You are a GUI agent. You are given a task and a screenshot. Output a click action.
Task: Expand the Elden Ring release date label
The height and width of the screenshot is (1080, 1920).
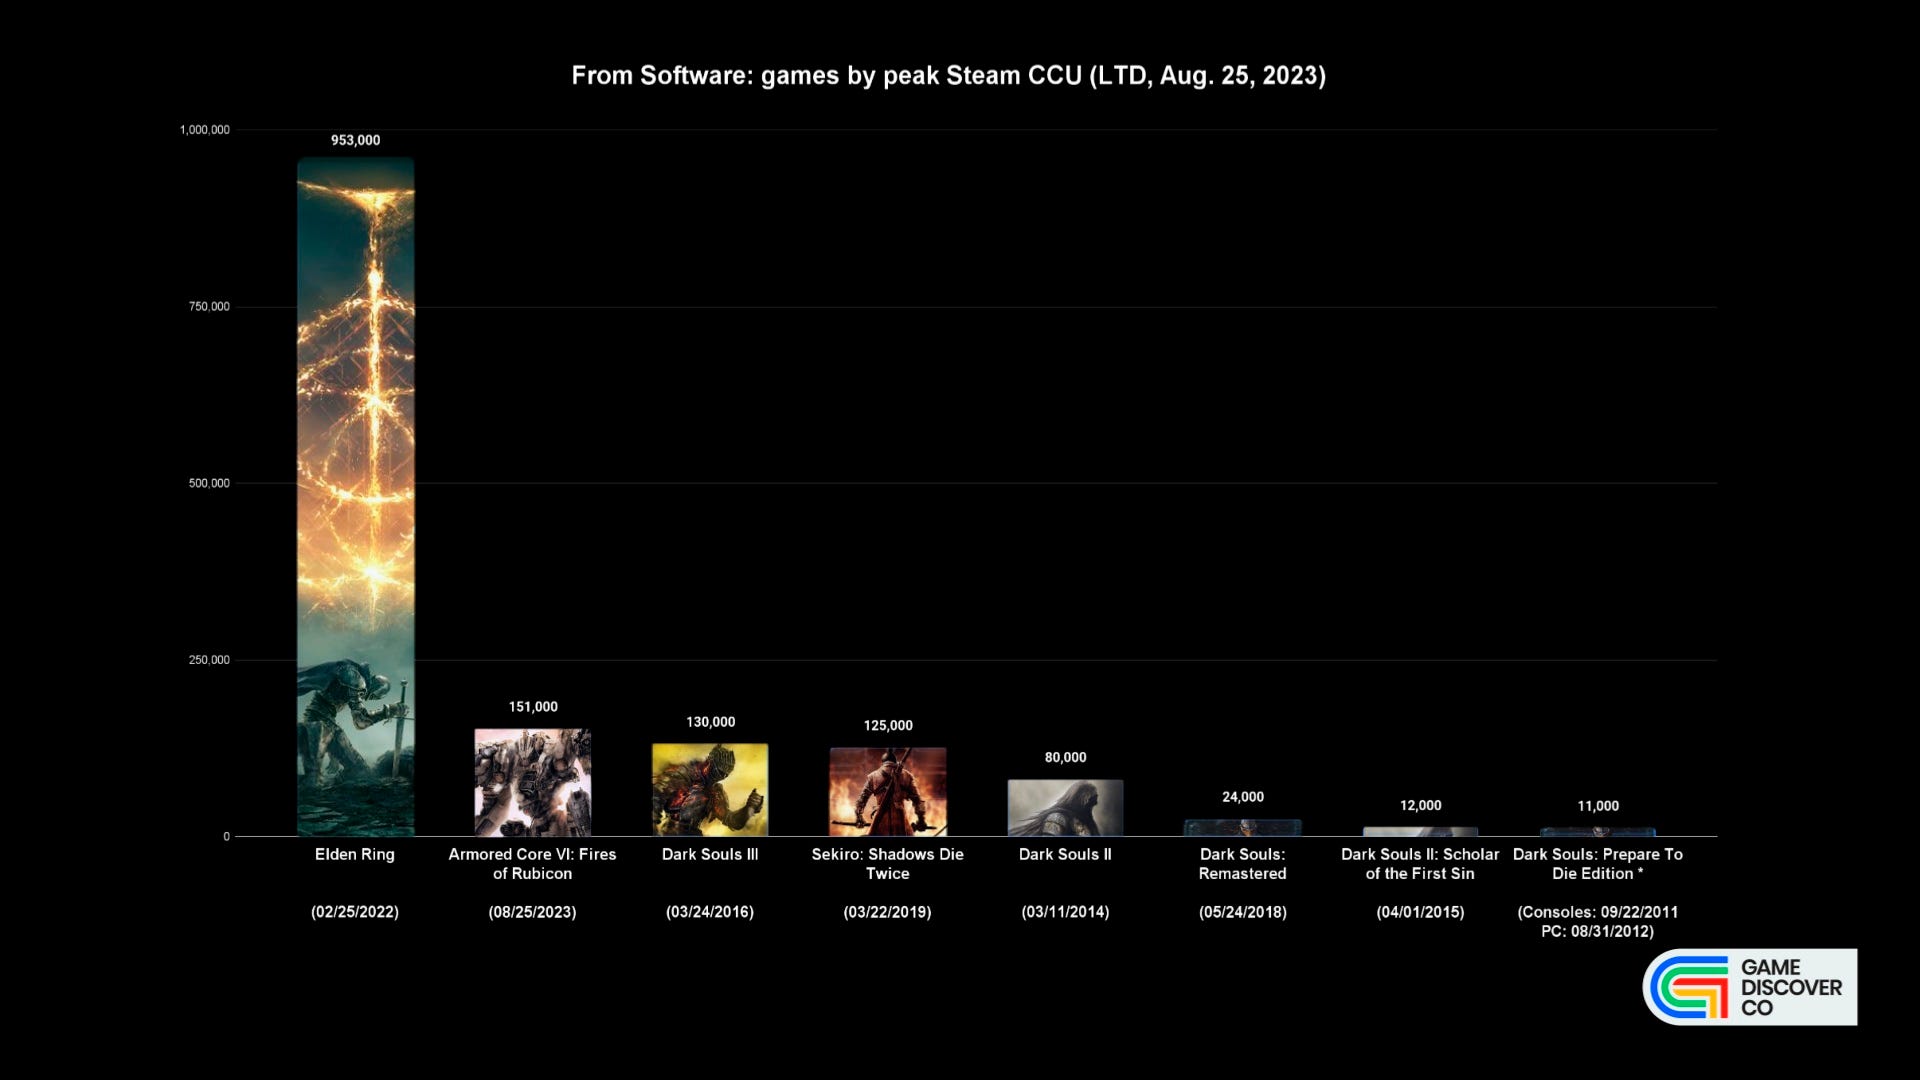coord(355,911)
